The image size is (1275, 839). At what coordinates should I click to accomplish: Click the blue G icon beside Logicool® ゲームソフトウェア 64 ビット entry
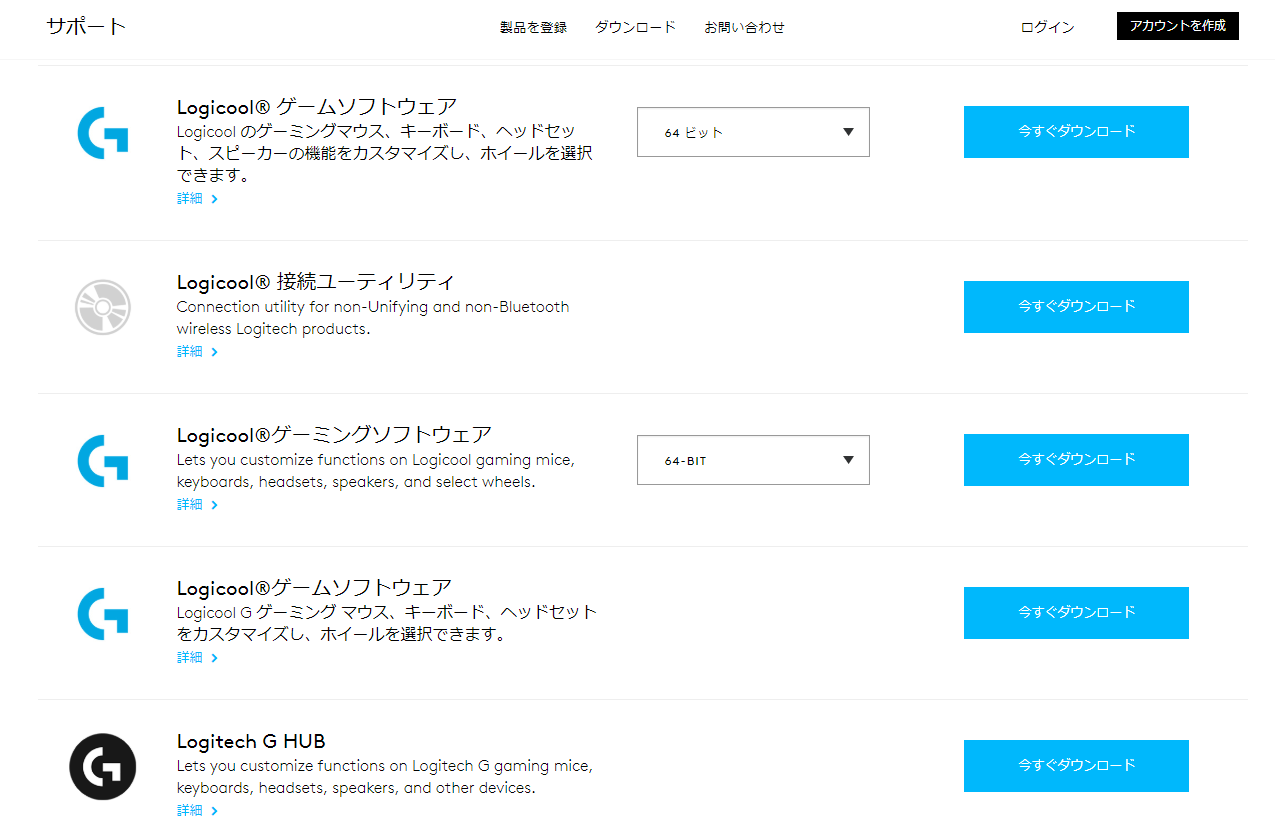click(x=103, y=132)
